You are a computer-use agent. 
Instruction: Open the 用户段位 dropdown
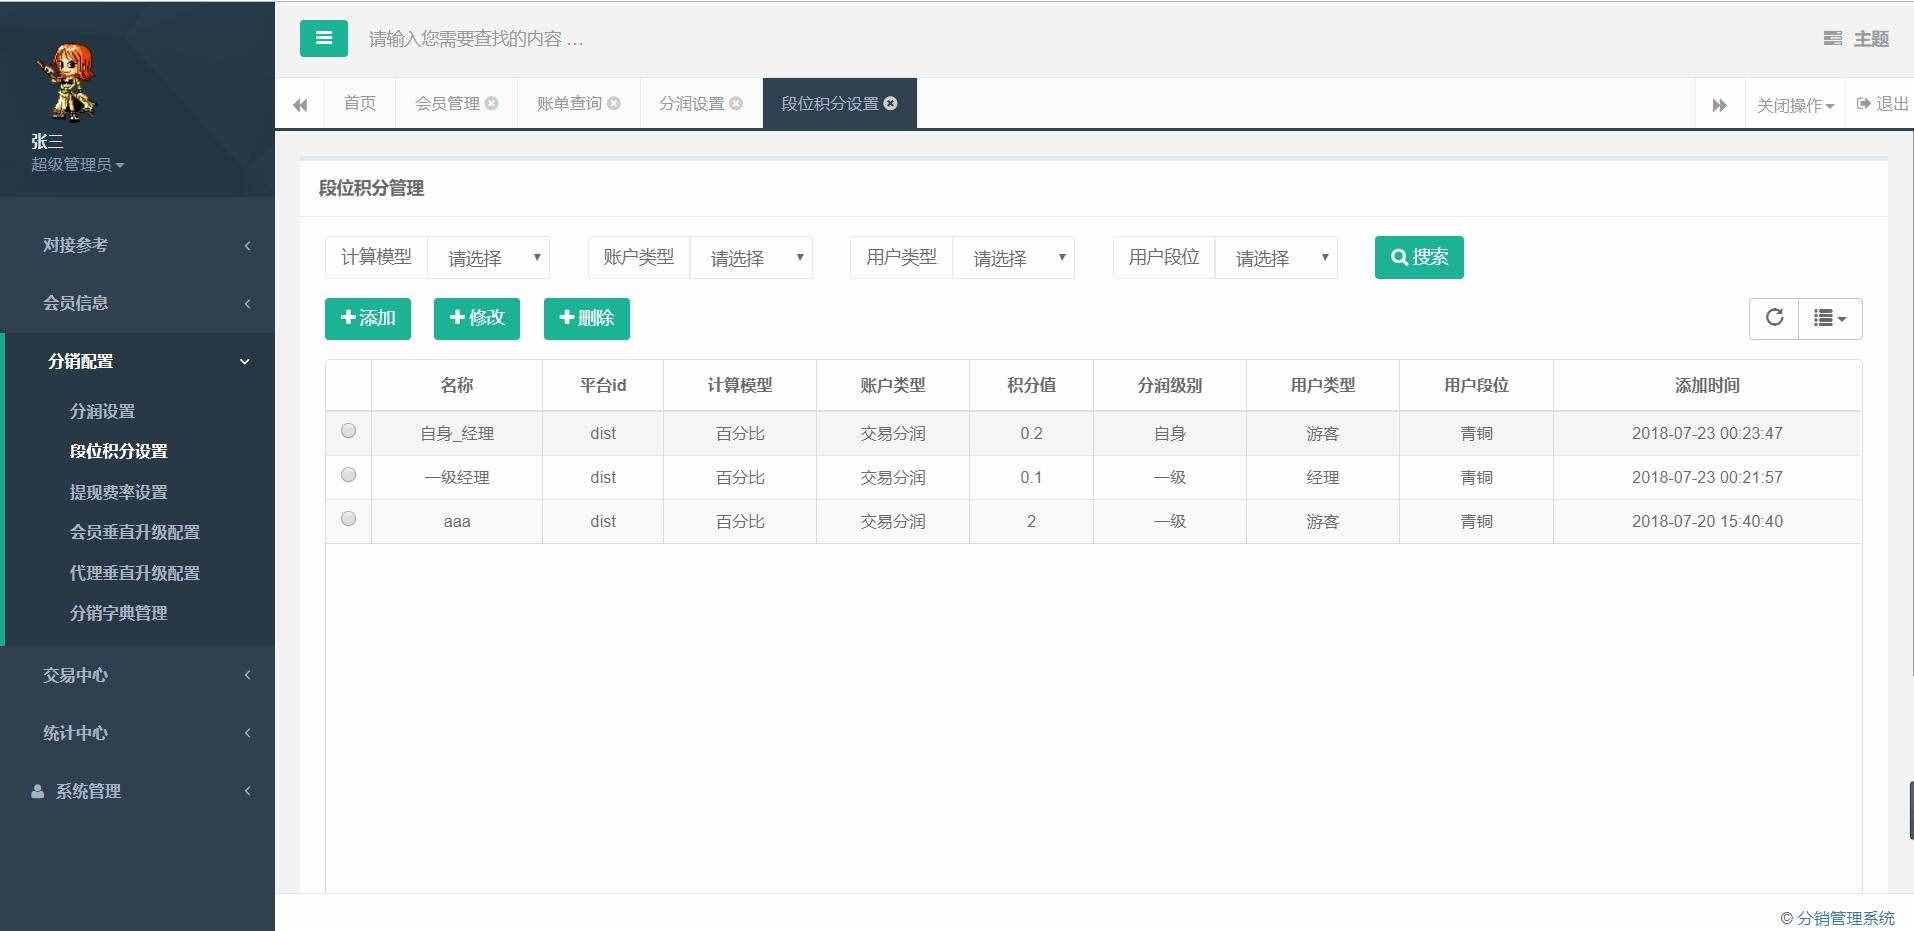1276,258
